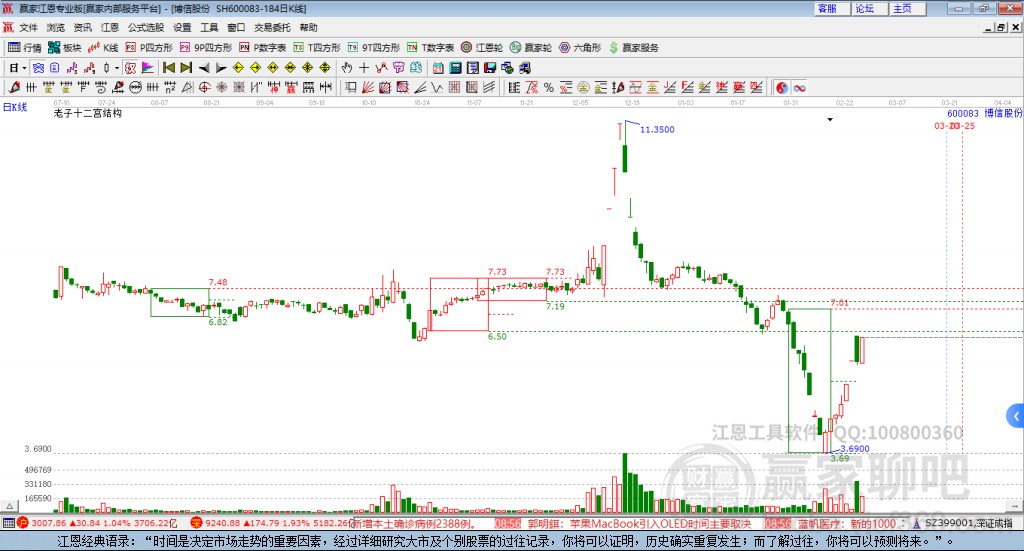This screenshot has height=551, width=1024.
Task: Open the 资讯 menu
Action: [x=82, y=27]
